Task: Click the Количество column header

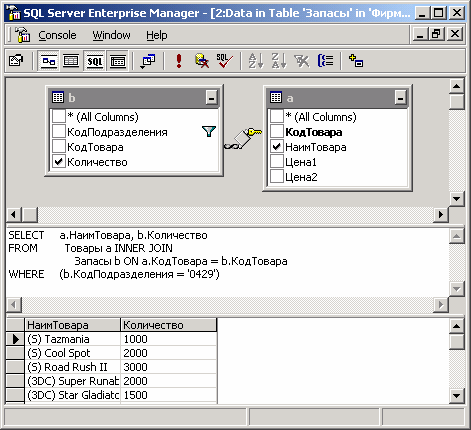Action: 169,325
